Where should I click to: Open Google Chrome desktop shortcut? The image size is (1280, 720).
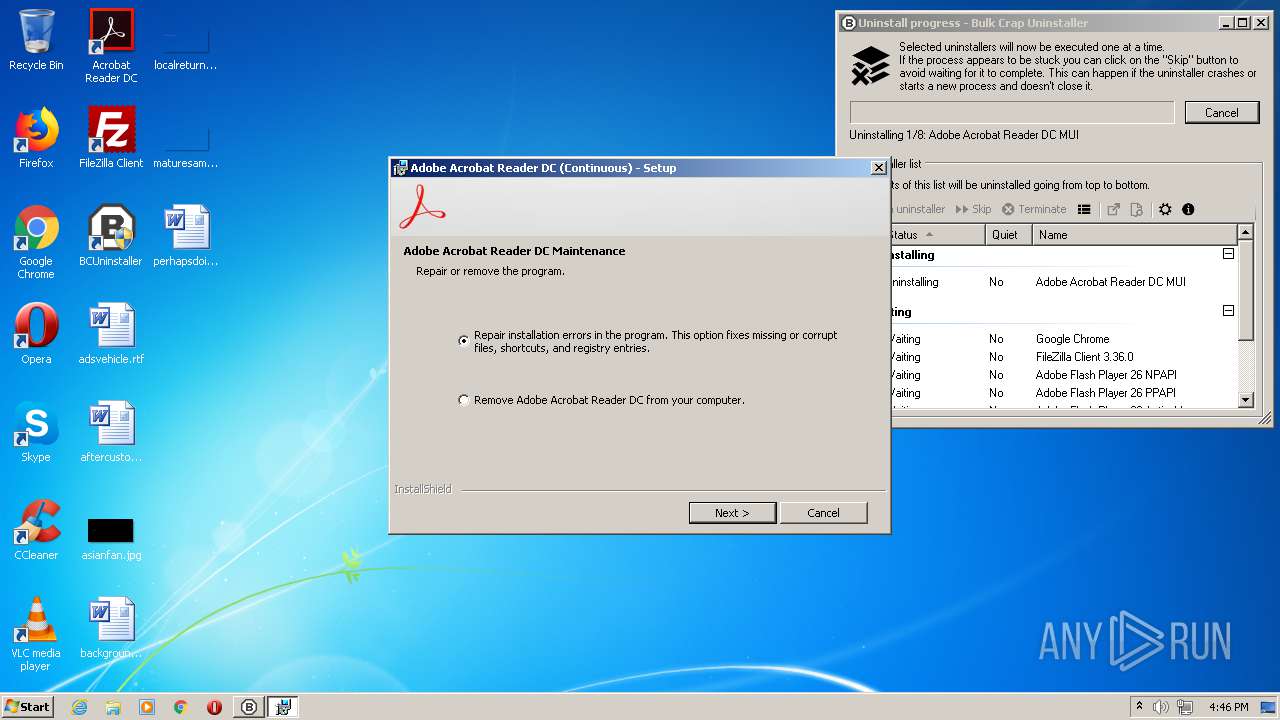(36, 242)
